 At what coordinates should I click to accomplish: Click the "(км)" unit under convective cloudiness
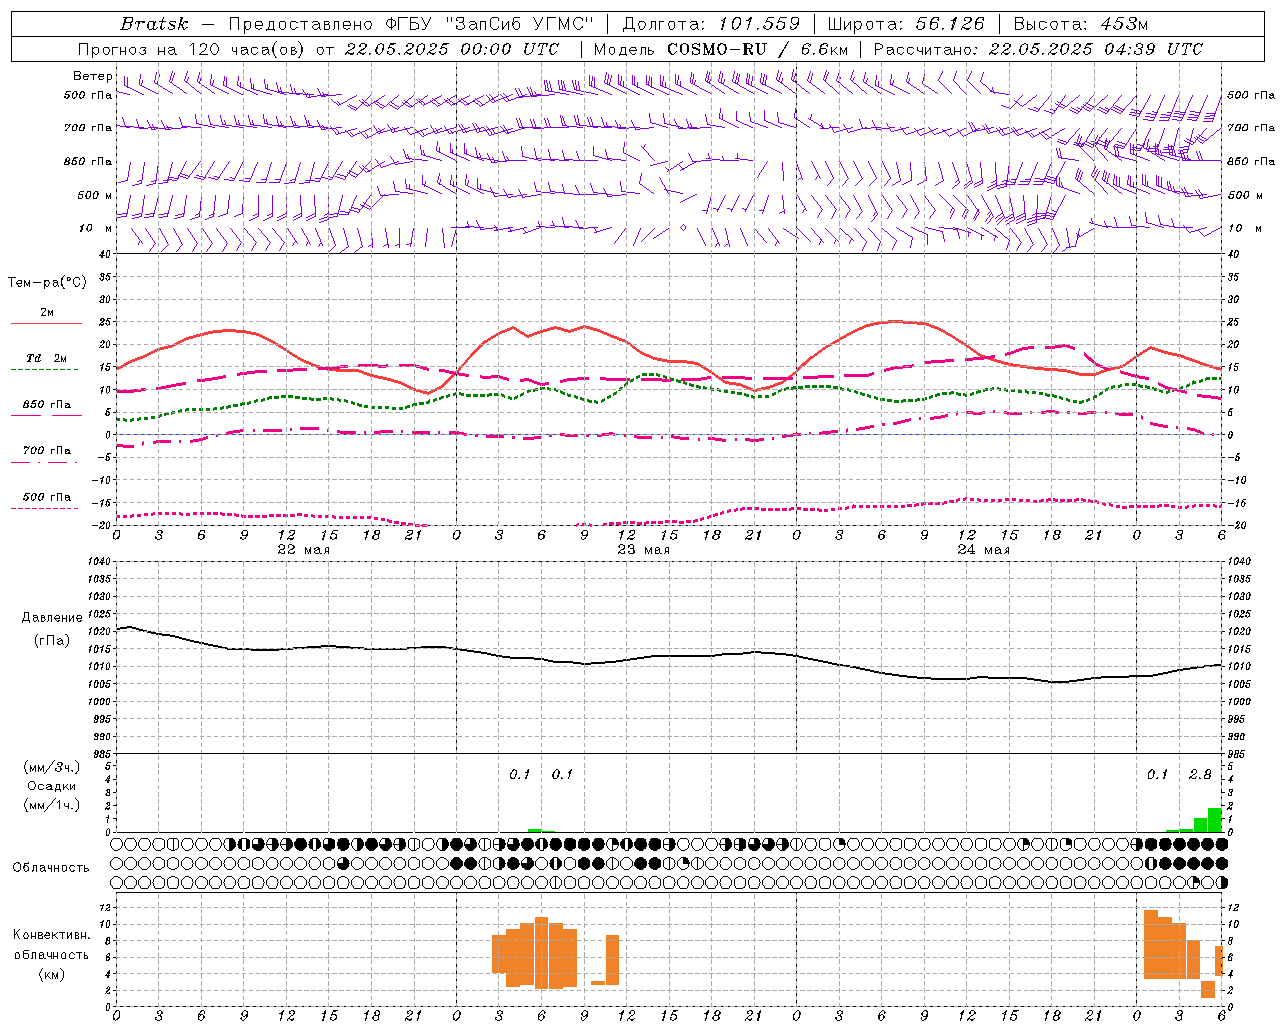pos(52,974)
